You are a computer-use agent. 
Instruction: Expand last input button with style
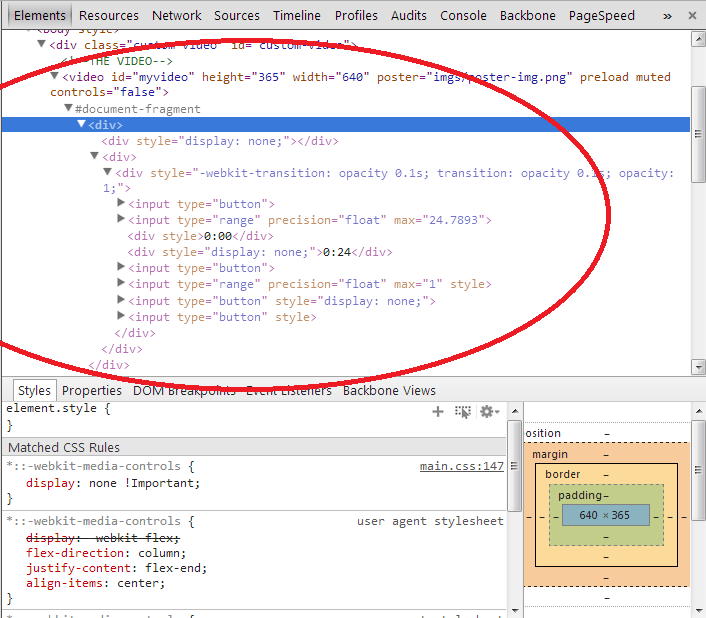point(121,316)
